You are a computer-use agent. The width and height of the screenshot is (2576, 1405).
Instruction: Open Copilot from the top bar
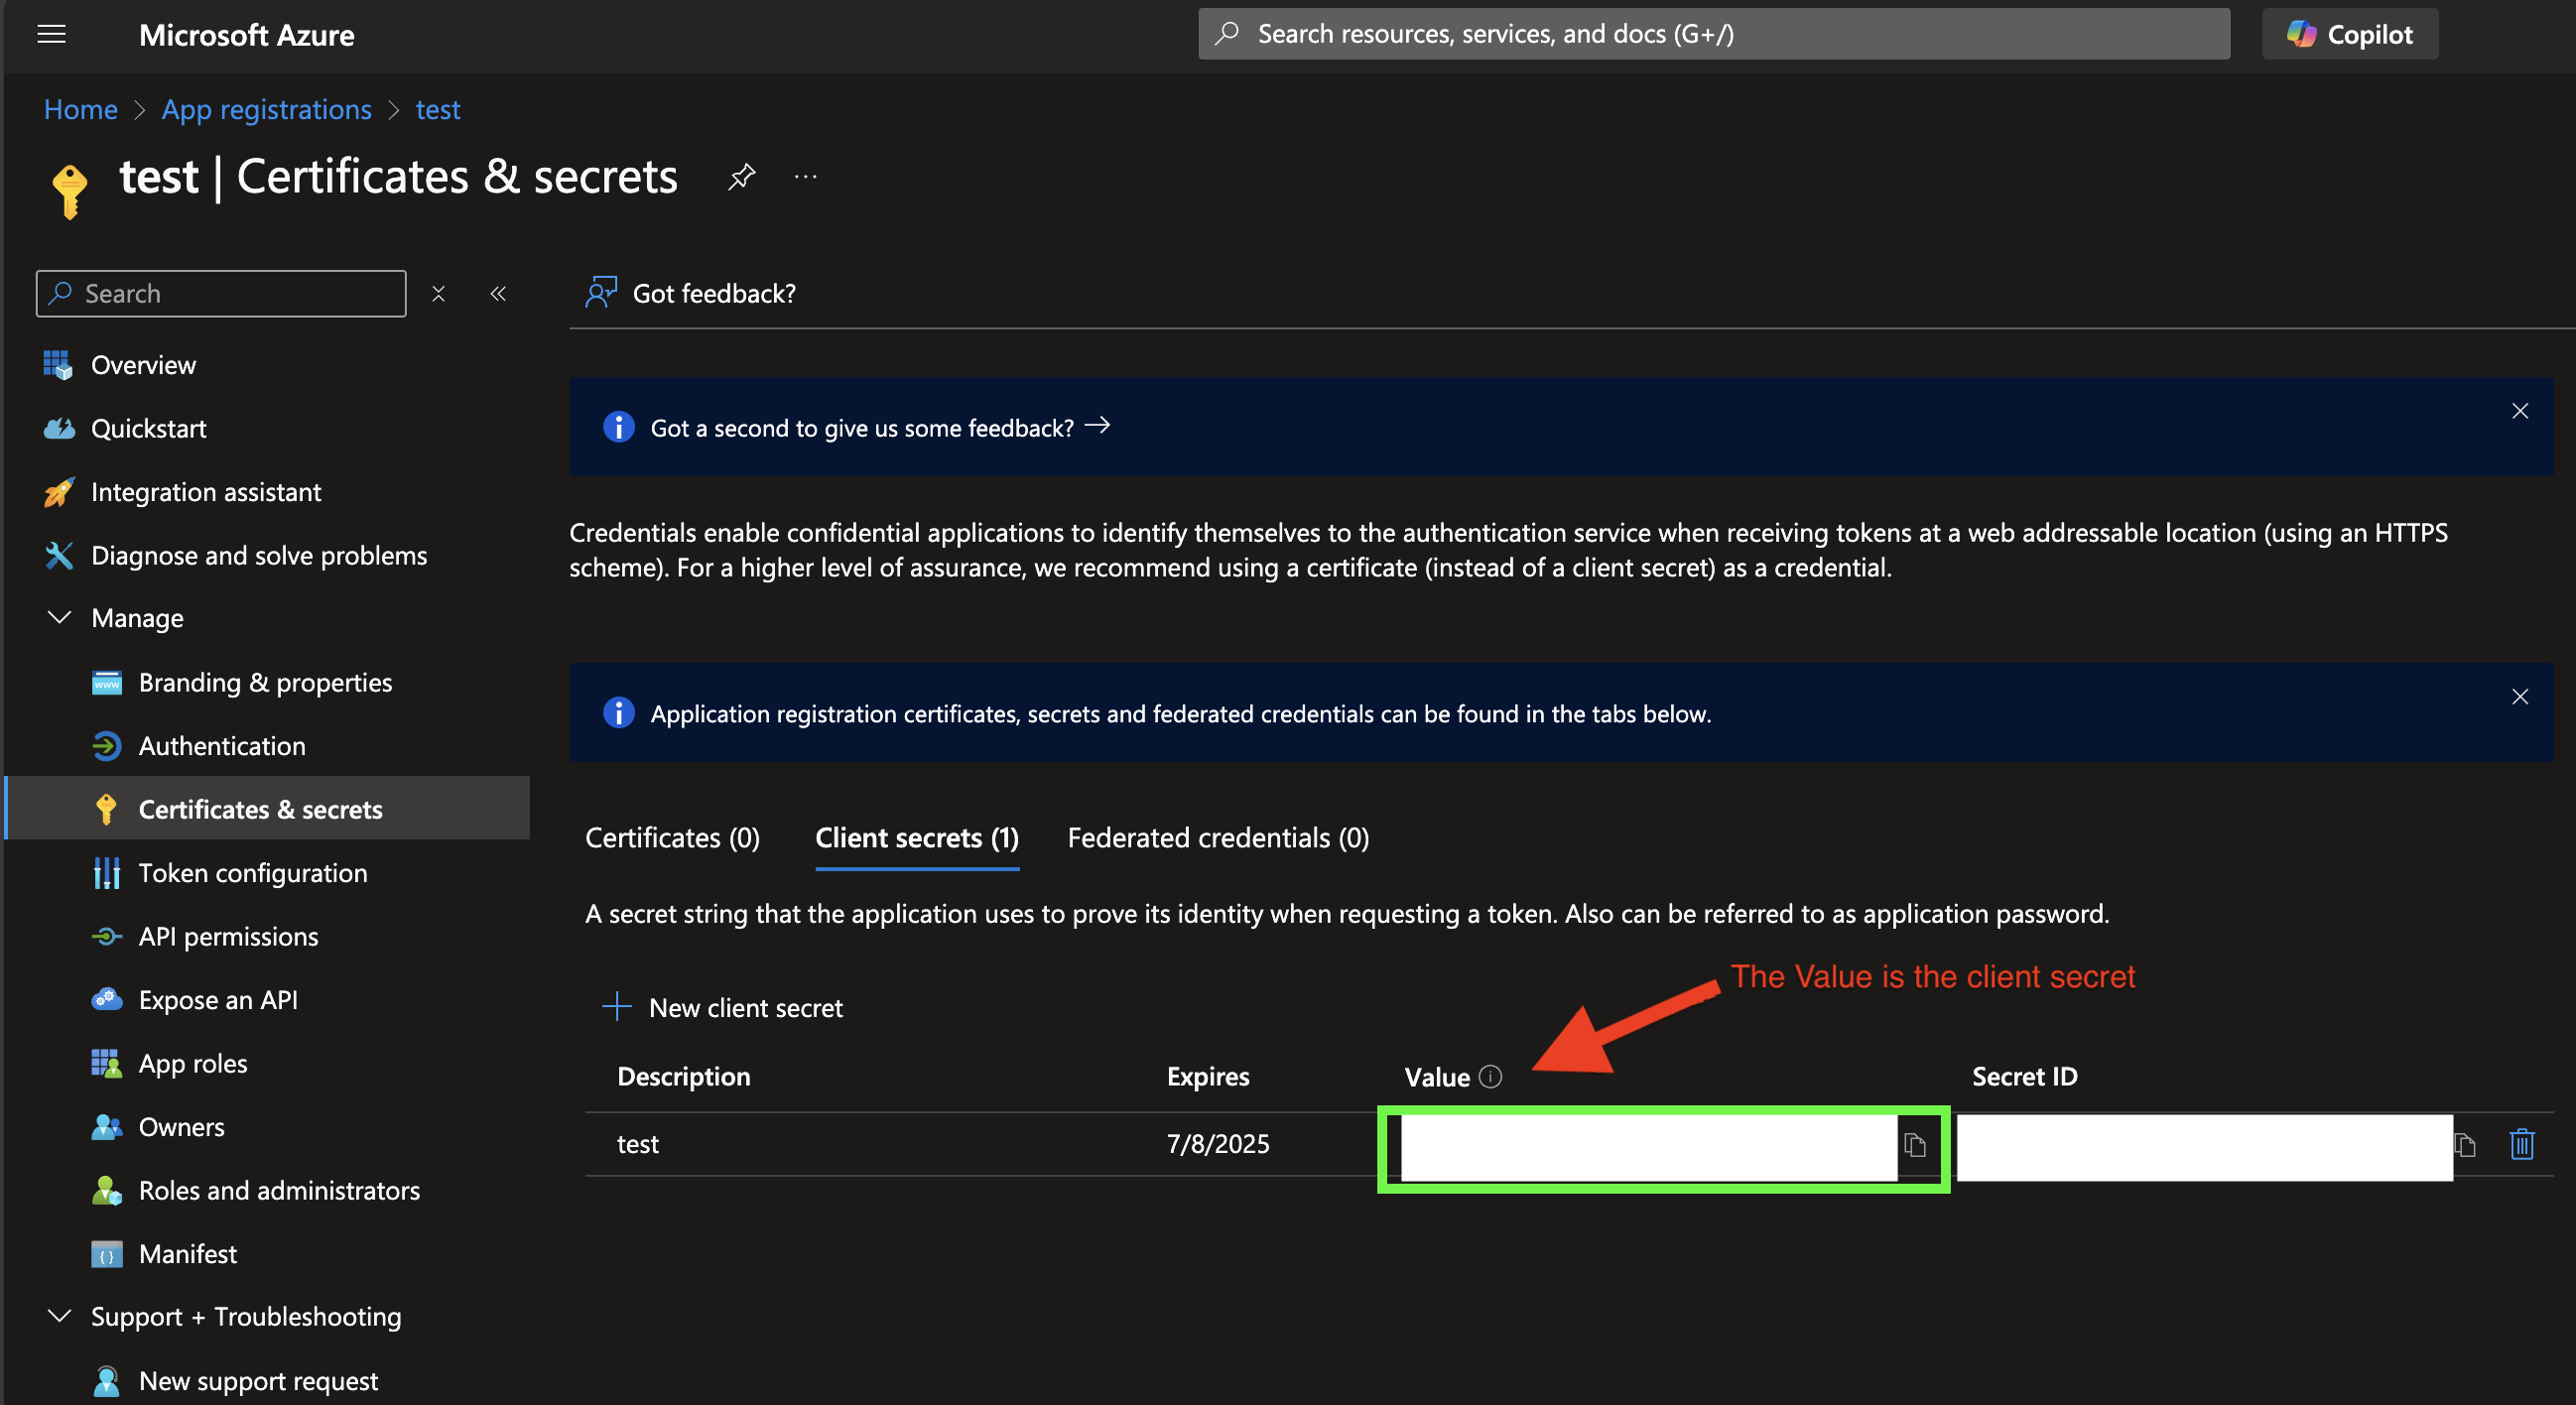2349,34
